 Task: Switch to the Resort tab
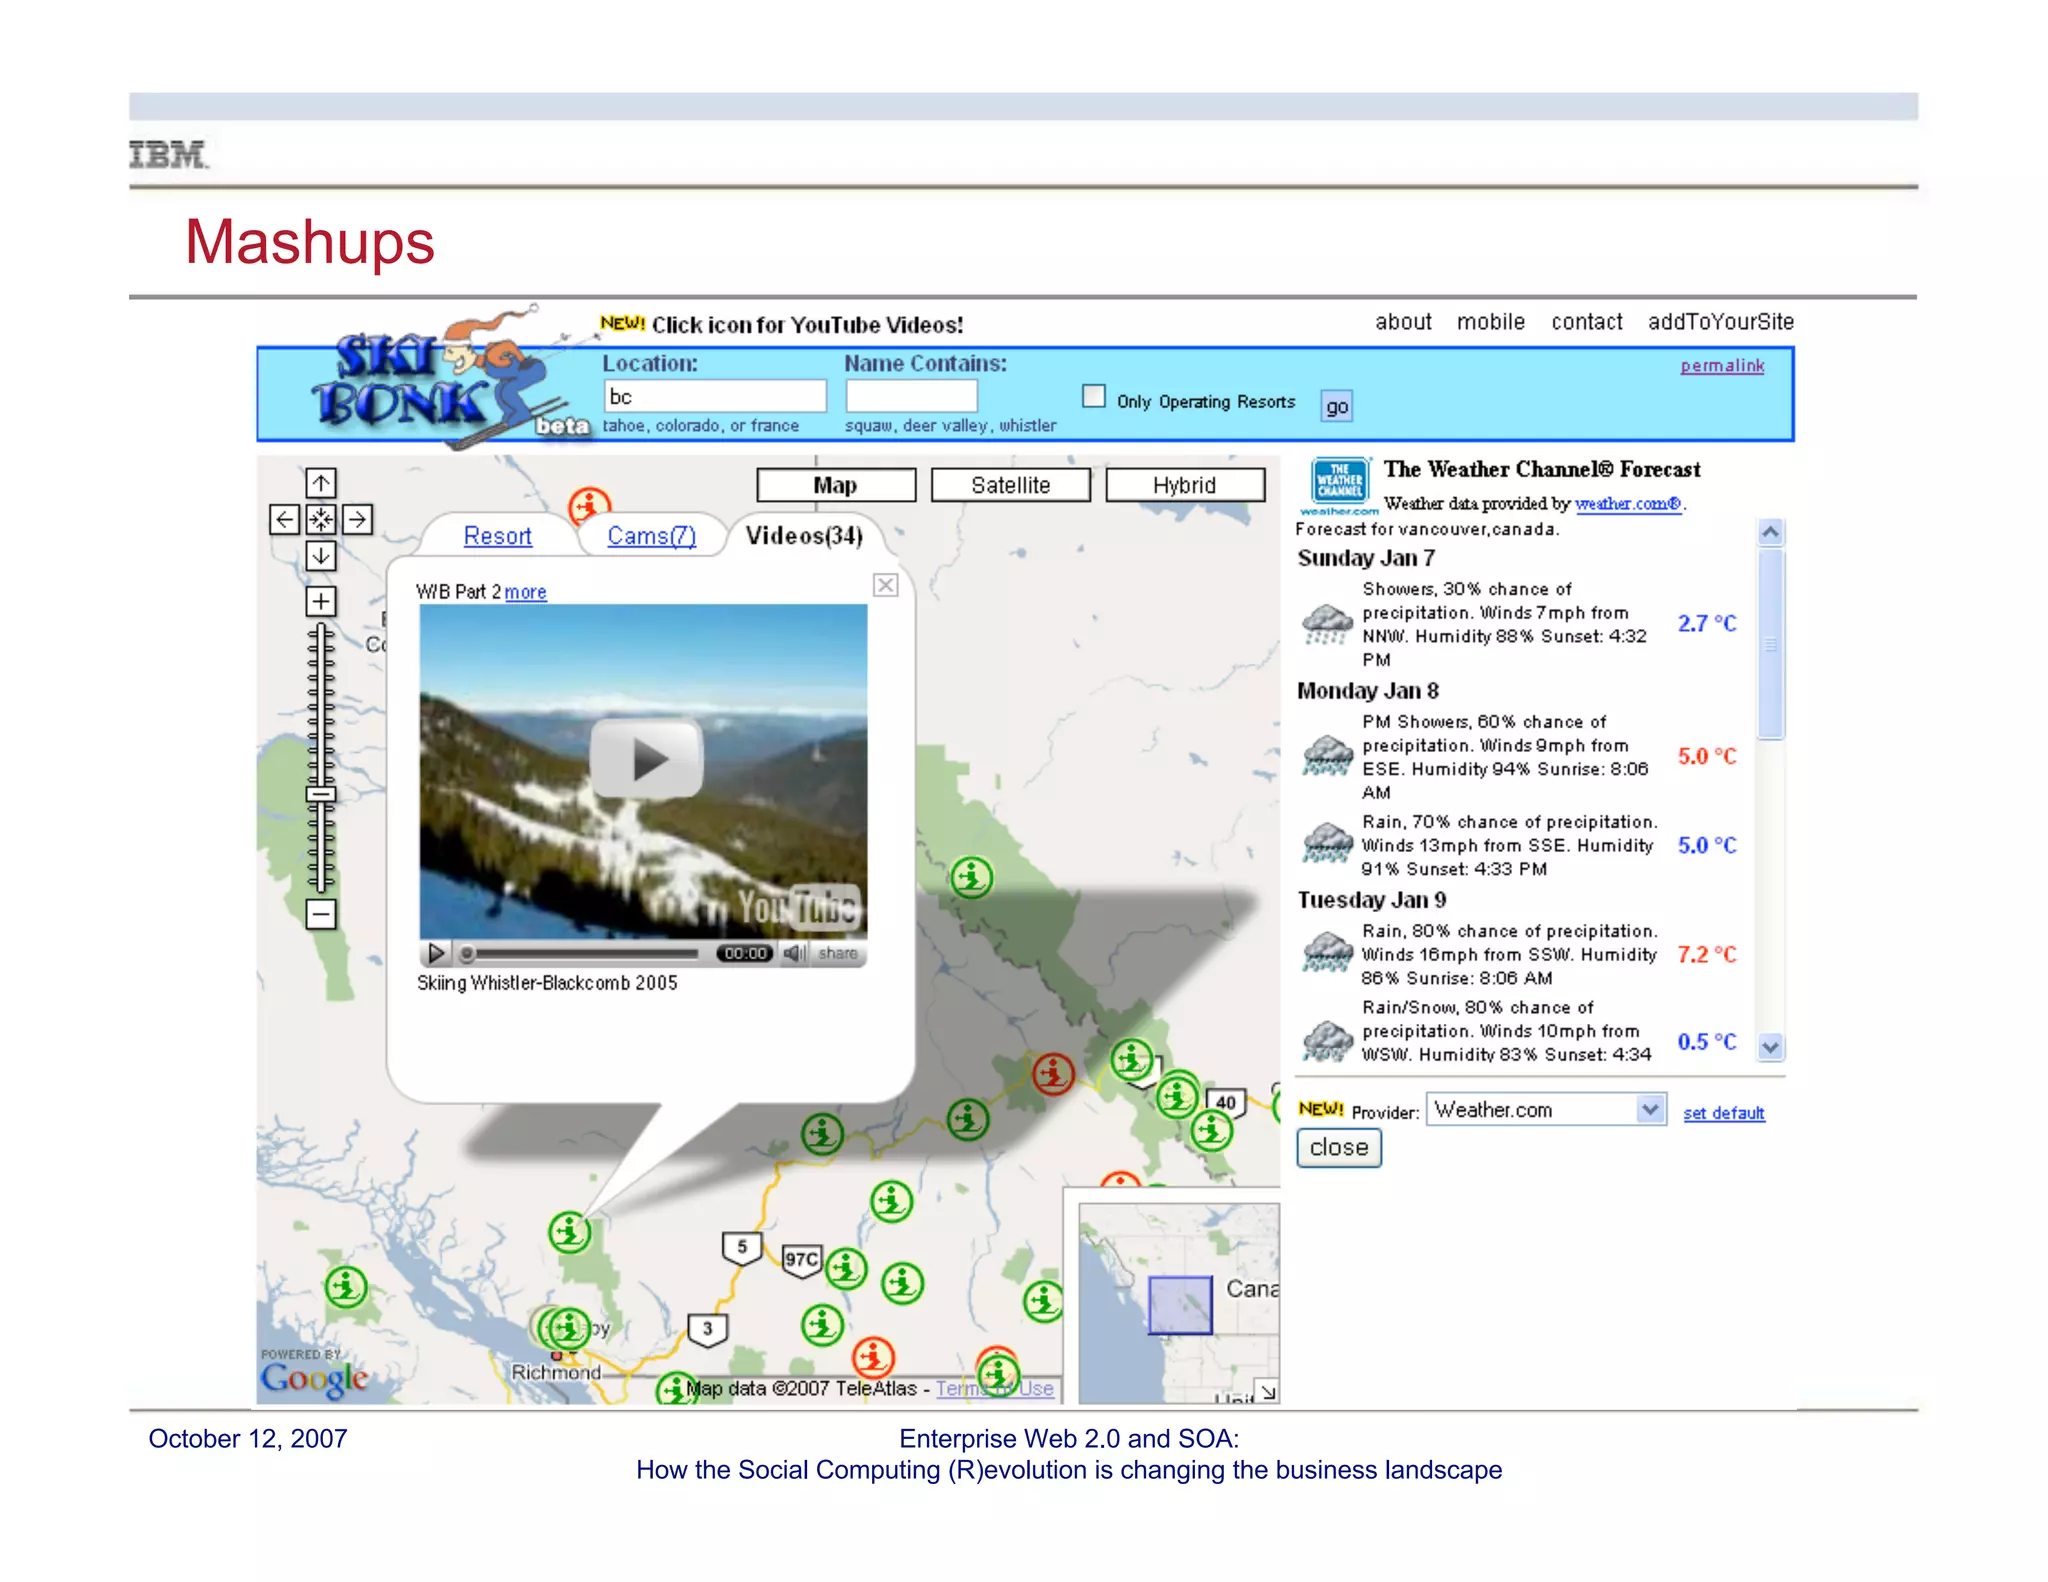tap(497, 536)
